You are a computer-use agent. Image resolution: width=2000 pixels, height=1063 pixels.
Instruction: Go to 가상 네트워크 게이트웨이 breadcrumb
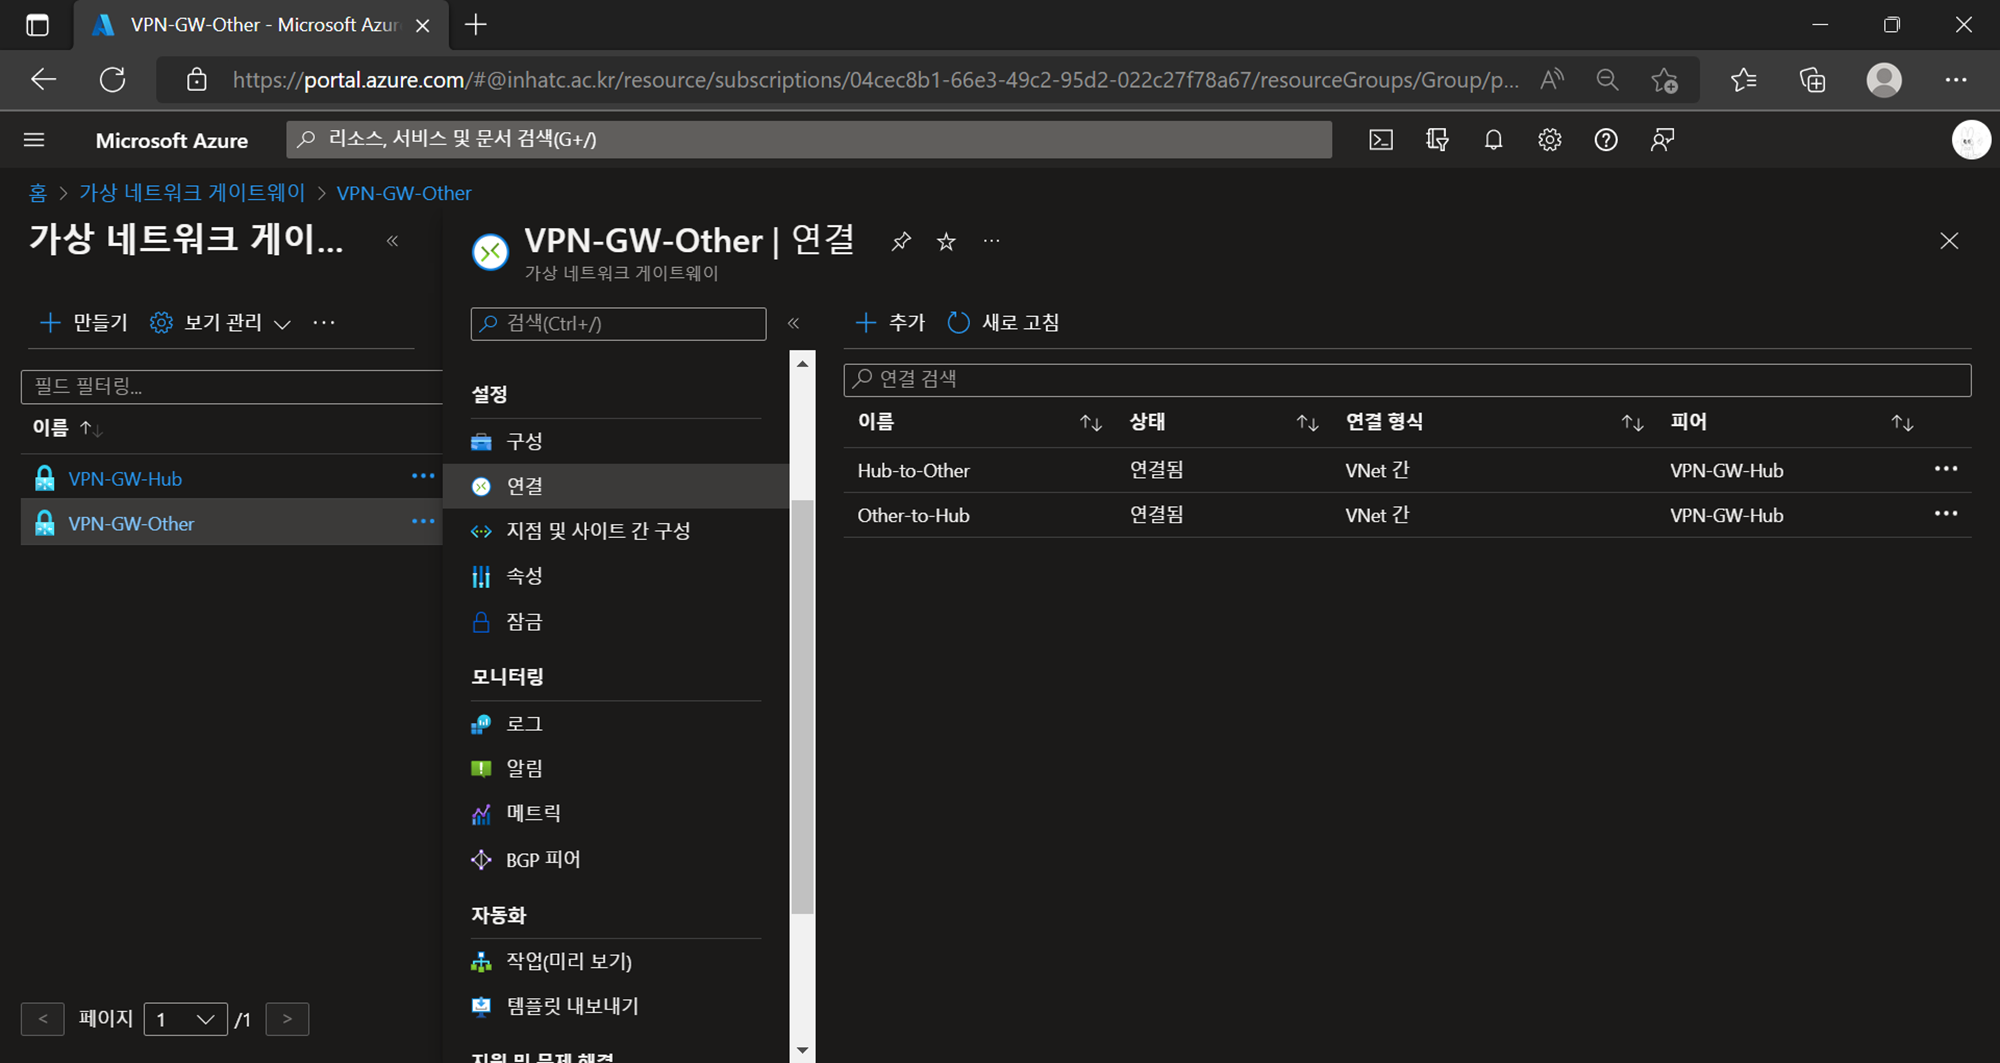coord(192,193)
